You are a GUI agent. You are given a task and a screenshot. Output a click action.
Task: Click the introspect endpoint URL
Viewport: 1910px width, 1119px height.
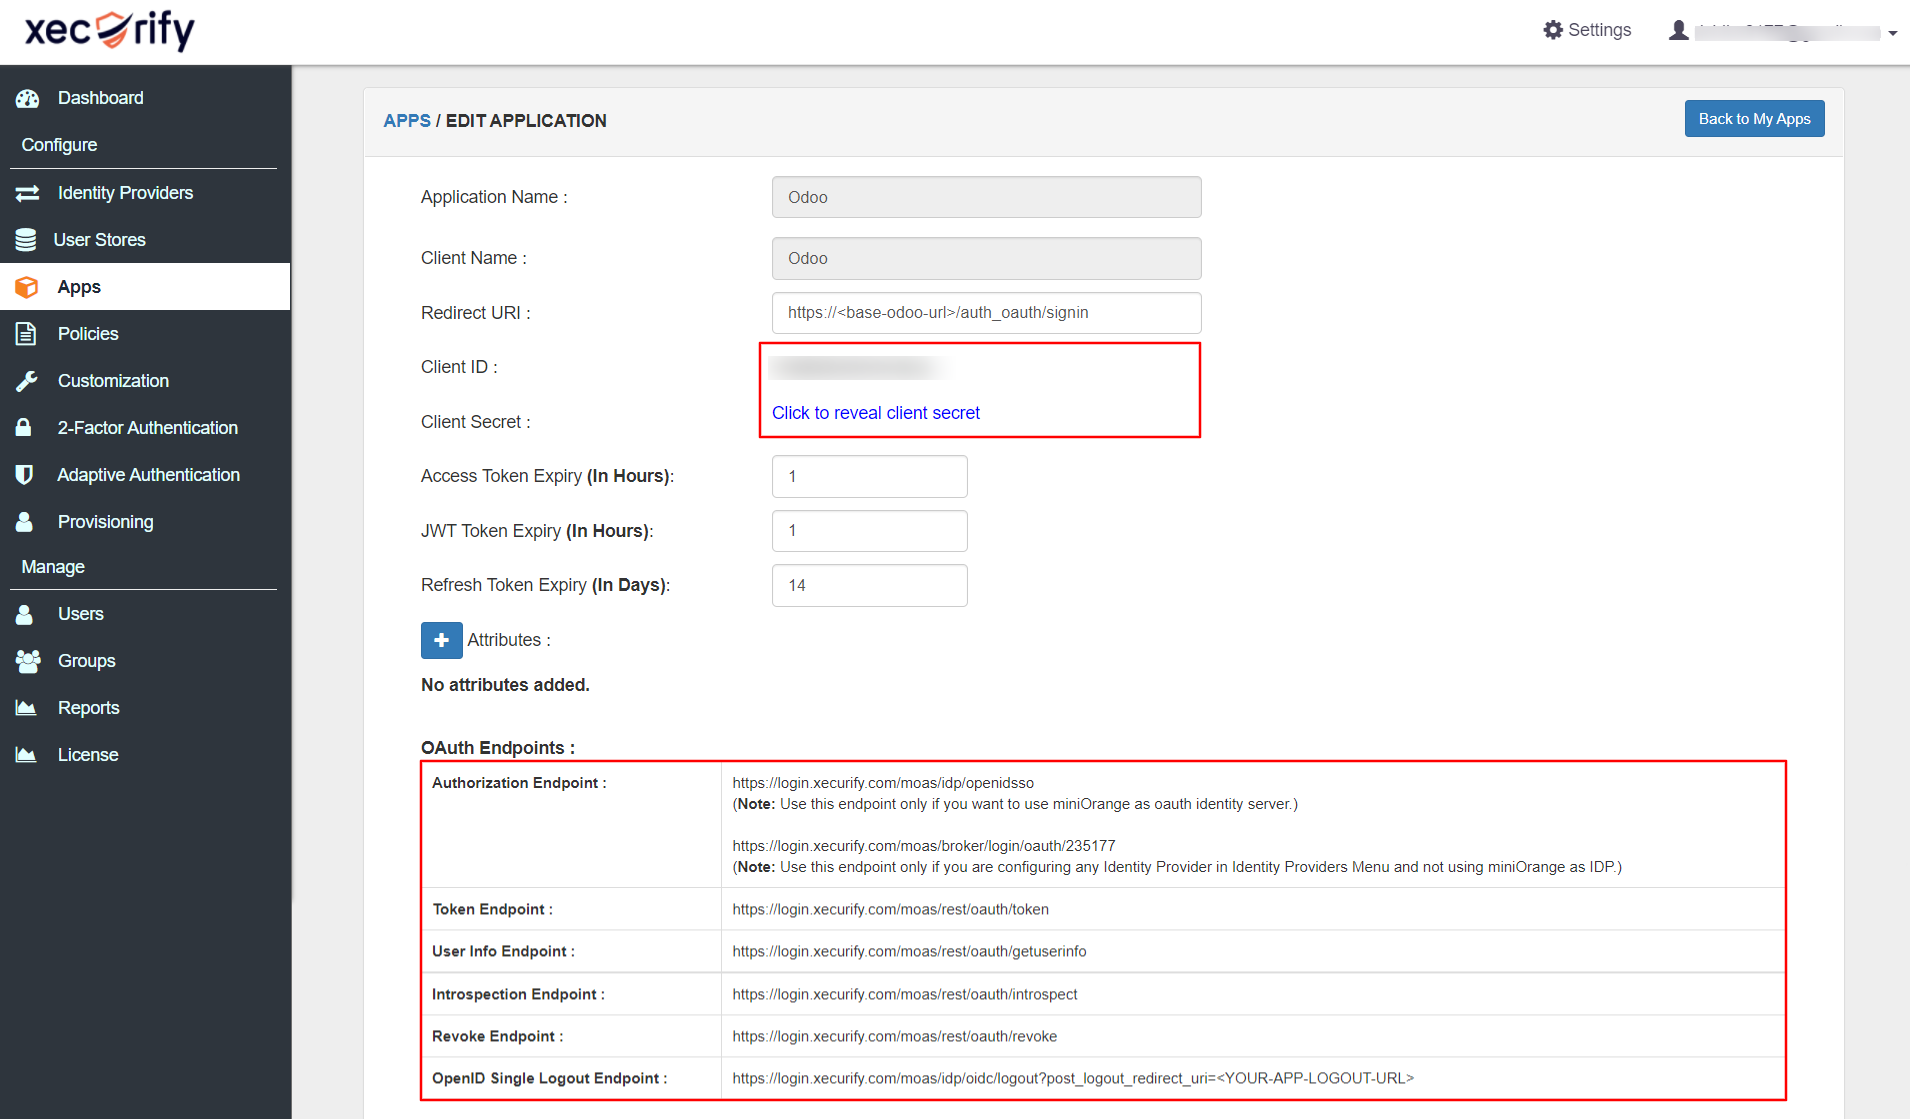[x=905, y=994]
